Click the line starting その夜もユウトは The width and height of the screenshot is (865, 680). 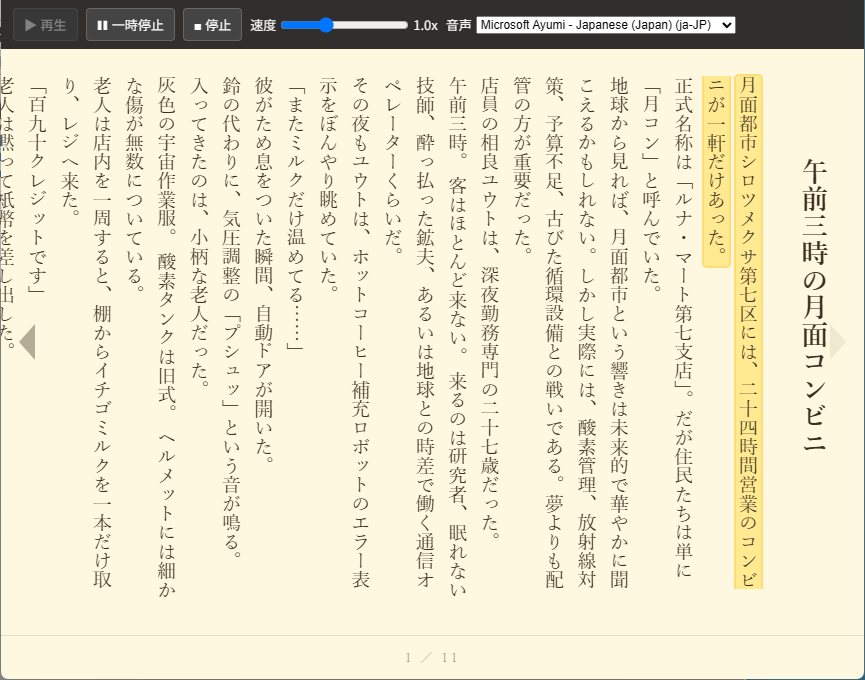tap(360, 333)
